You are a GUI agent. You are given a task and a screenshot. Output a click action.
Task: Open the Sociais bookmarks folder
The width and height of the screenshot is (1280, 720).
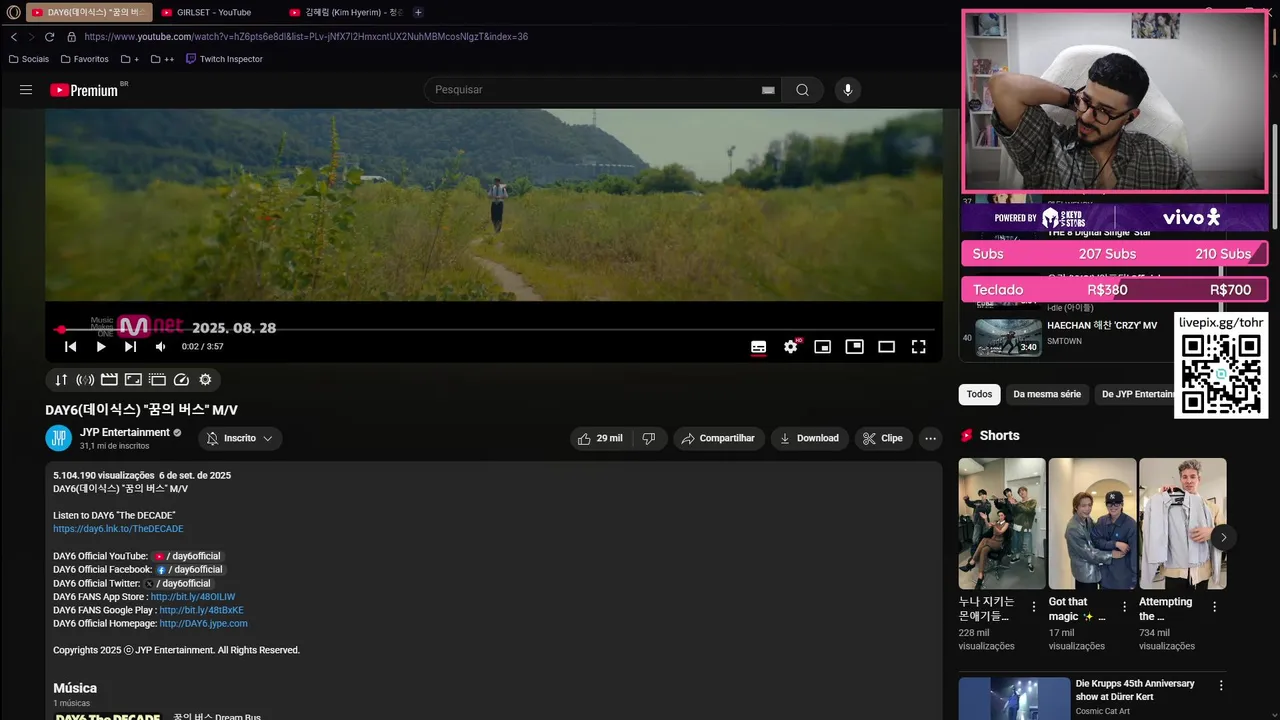(28, 59)
